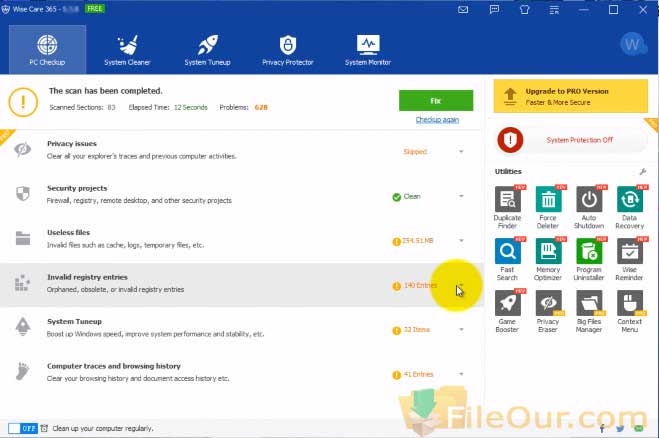Screen dimensions: 659x438
Task: Open the mail icon in title bar
Action: [x=463, y=9]
